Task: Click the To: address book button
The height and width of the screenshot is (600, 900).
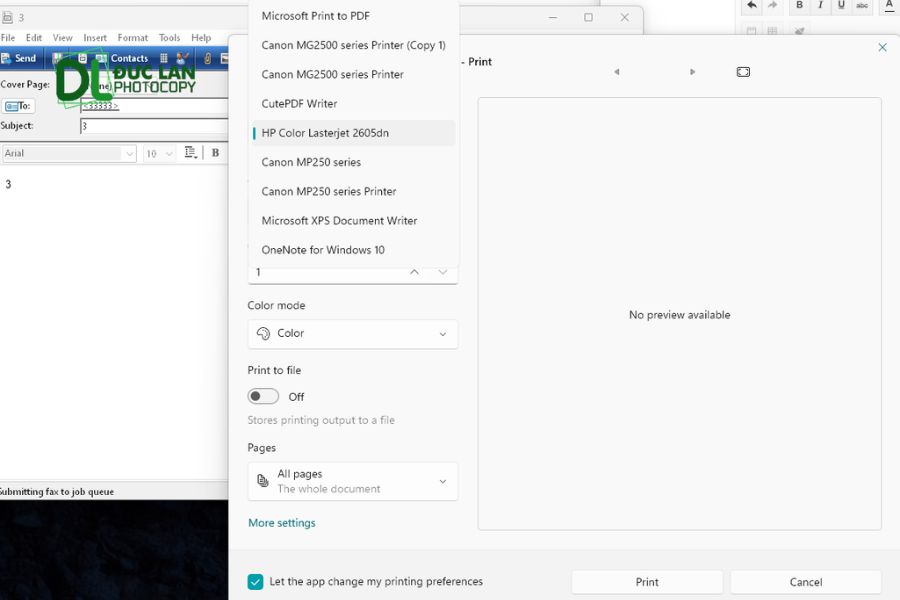Action: (x=18, y=106)
